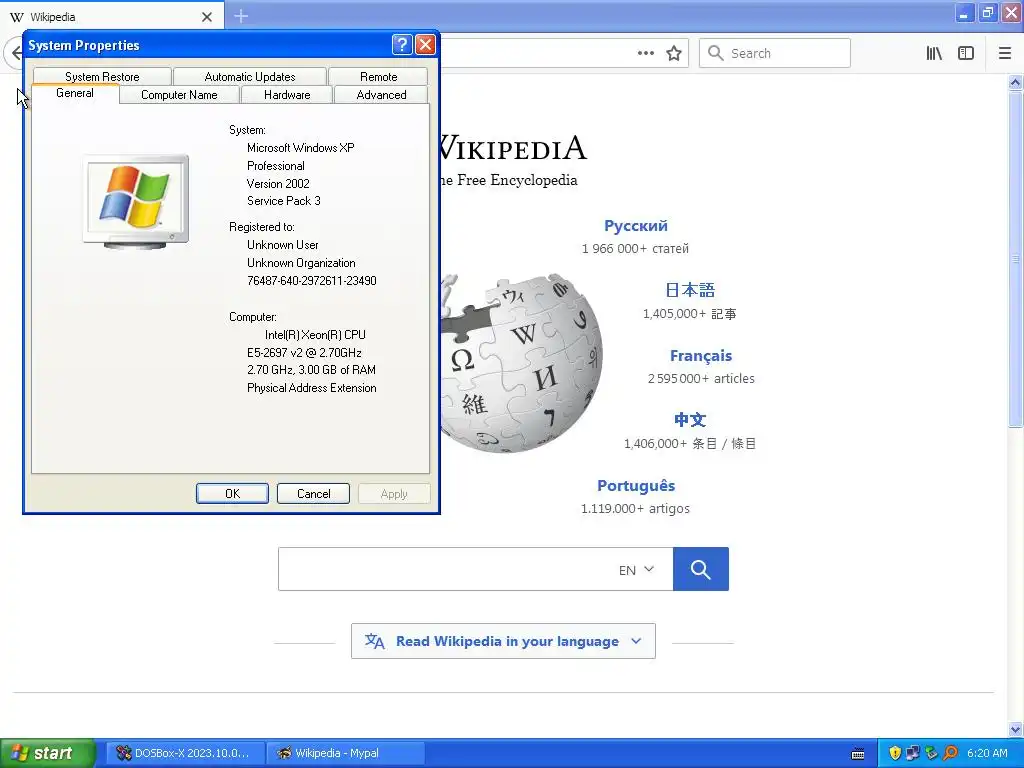Bookmark this page with the star icon
Viewport: 1024px width, 768px height.
[x=674, y=54]
